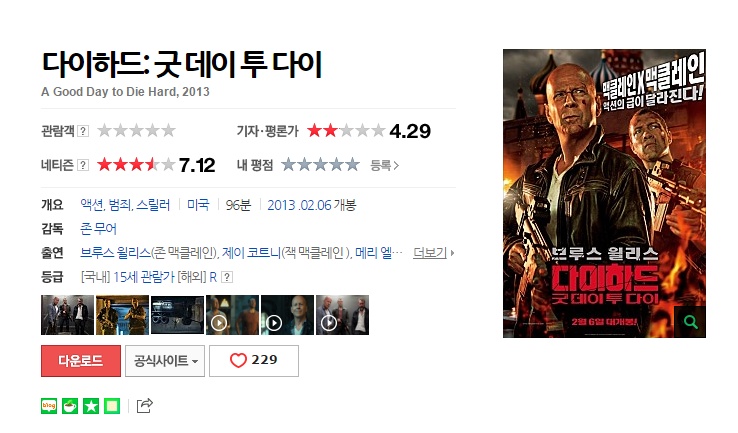Viewport: 738px width, 433px height.
Task: Click the green square memo icon
Action: click(x=112, y=406)
